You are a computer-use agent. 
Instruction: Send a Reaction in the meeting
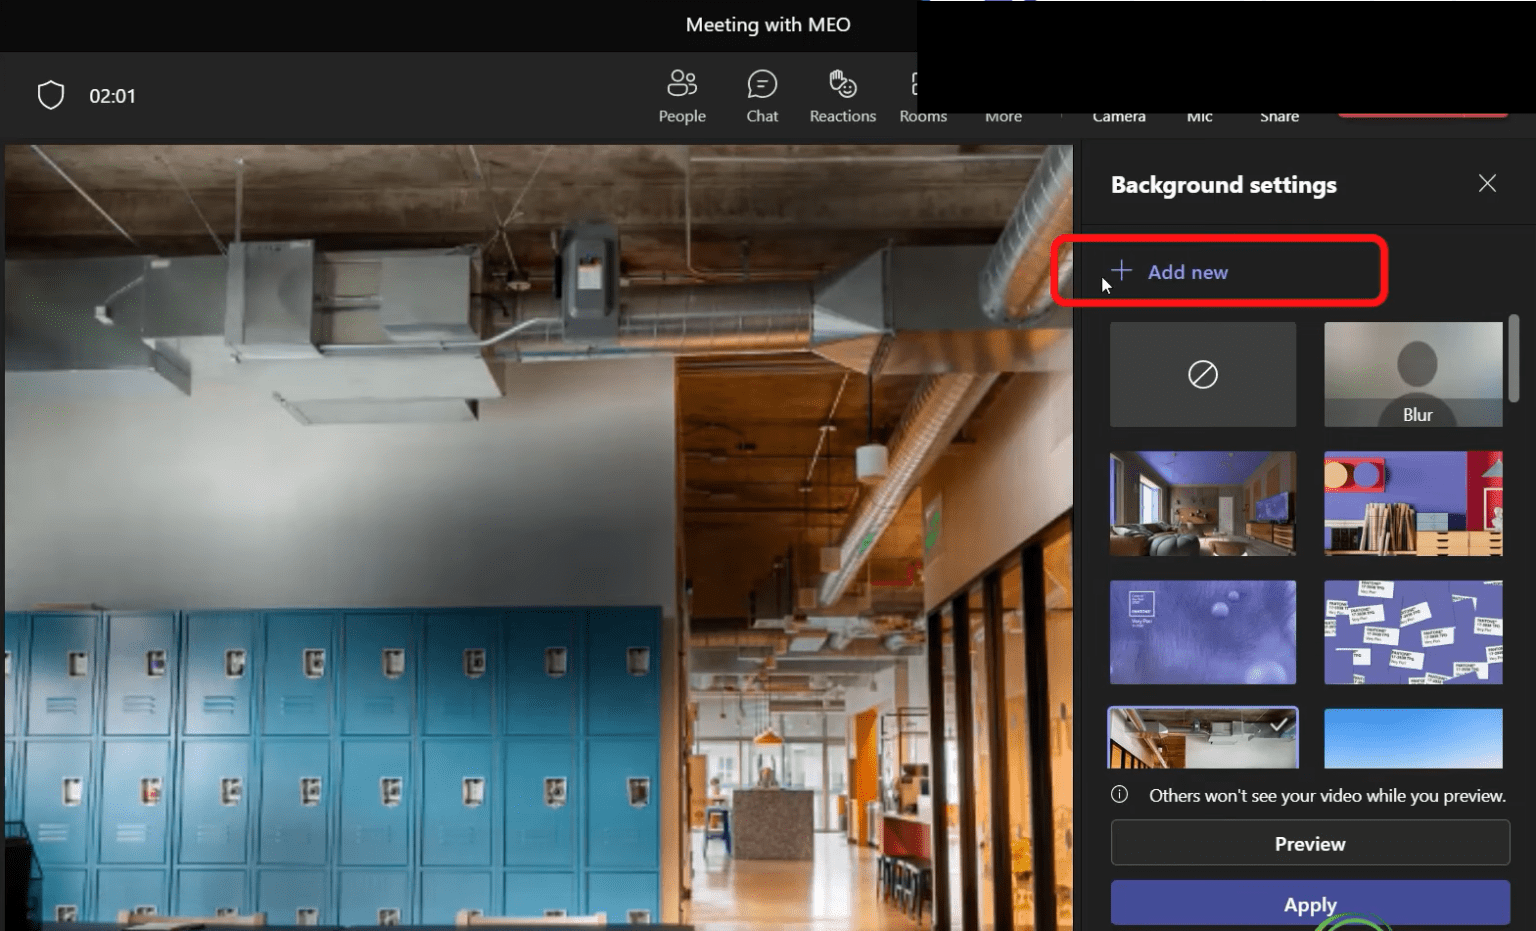click(841, 95)
